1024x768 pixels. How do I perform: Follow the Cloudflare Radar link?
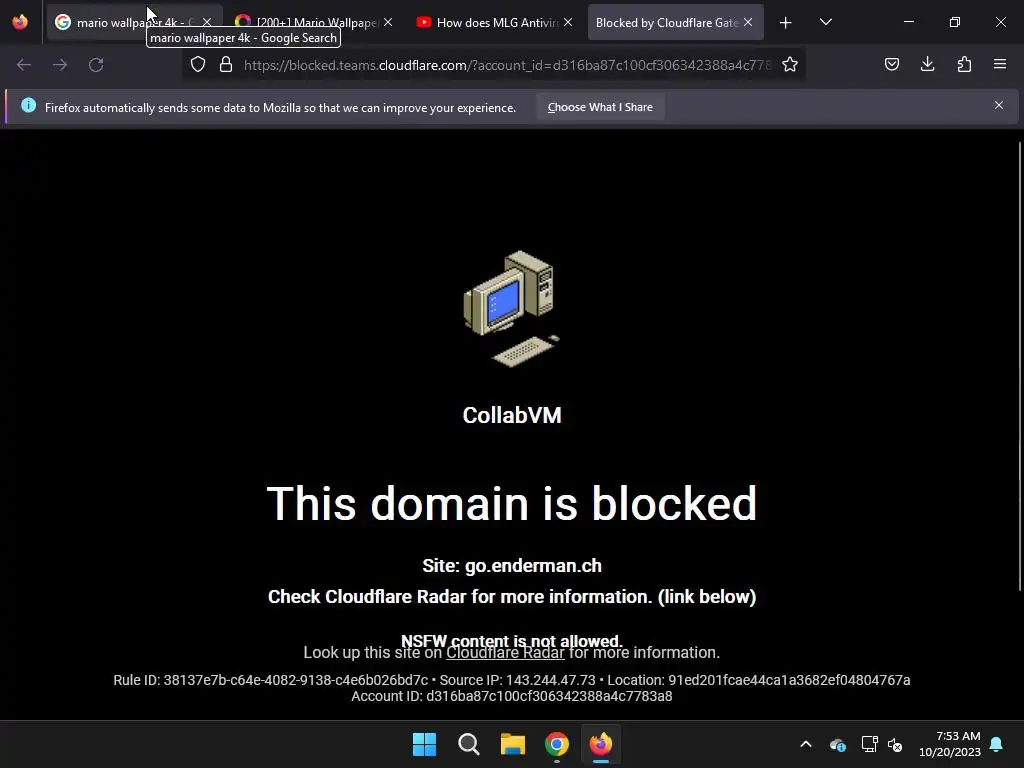click(x=505, y=652)
